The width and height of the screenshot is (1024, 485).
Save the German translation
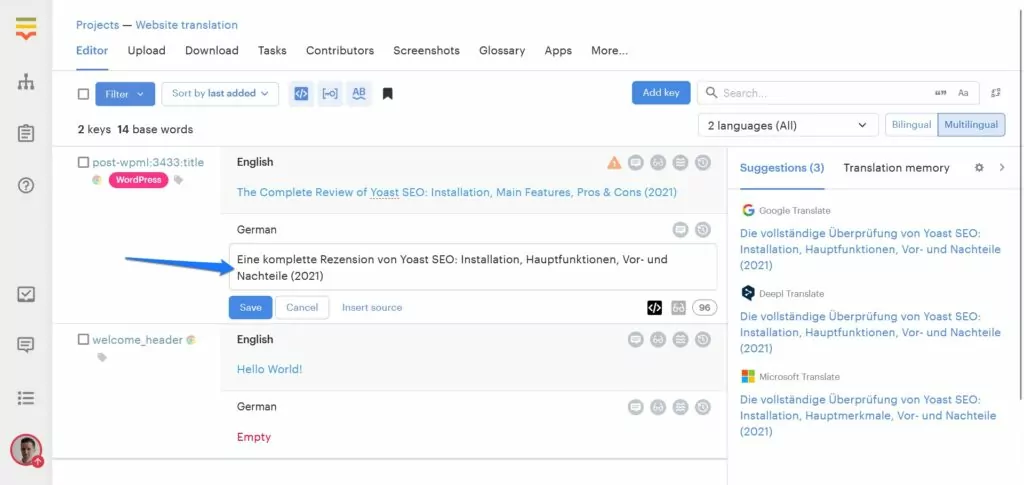click(250, 307)
